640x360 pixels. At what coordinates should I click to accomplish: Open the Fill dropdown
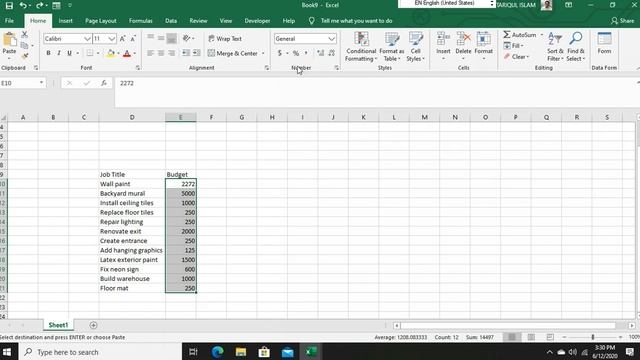pos(513,46)
